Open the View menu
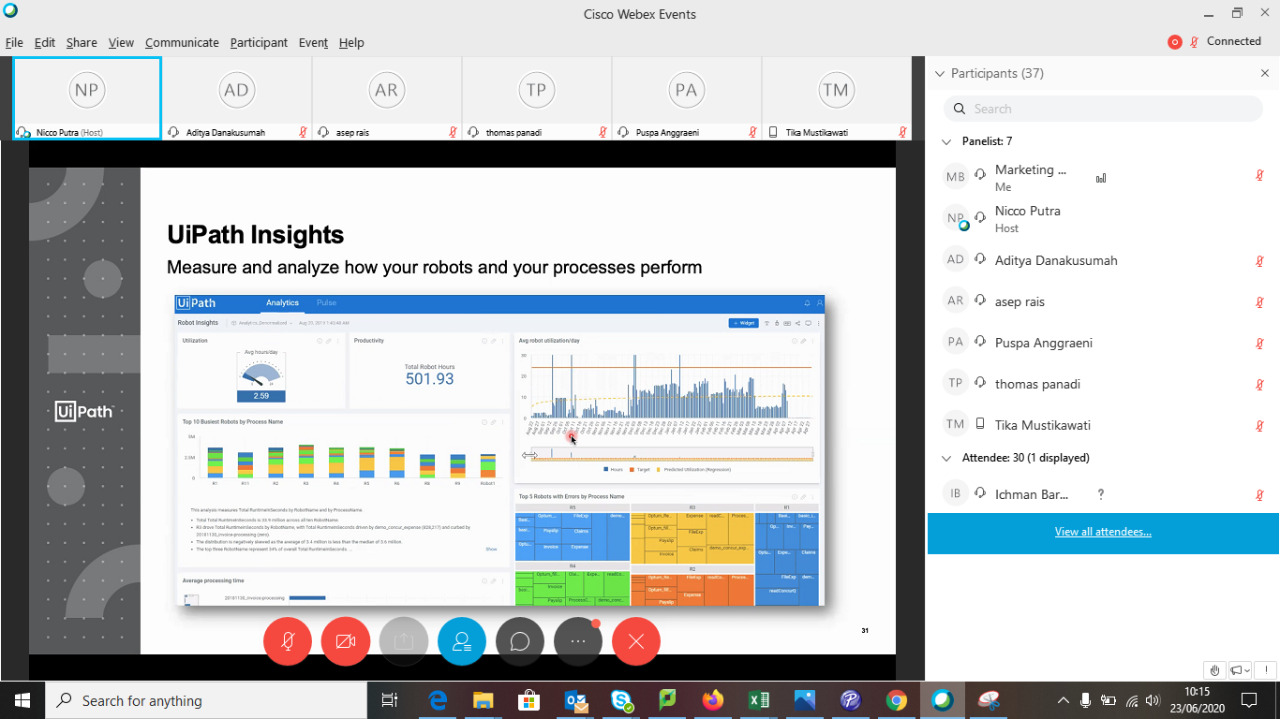 click(121, 43)
